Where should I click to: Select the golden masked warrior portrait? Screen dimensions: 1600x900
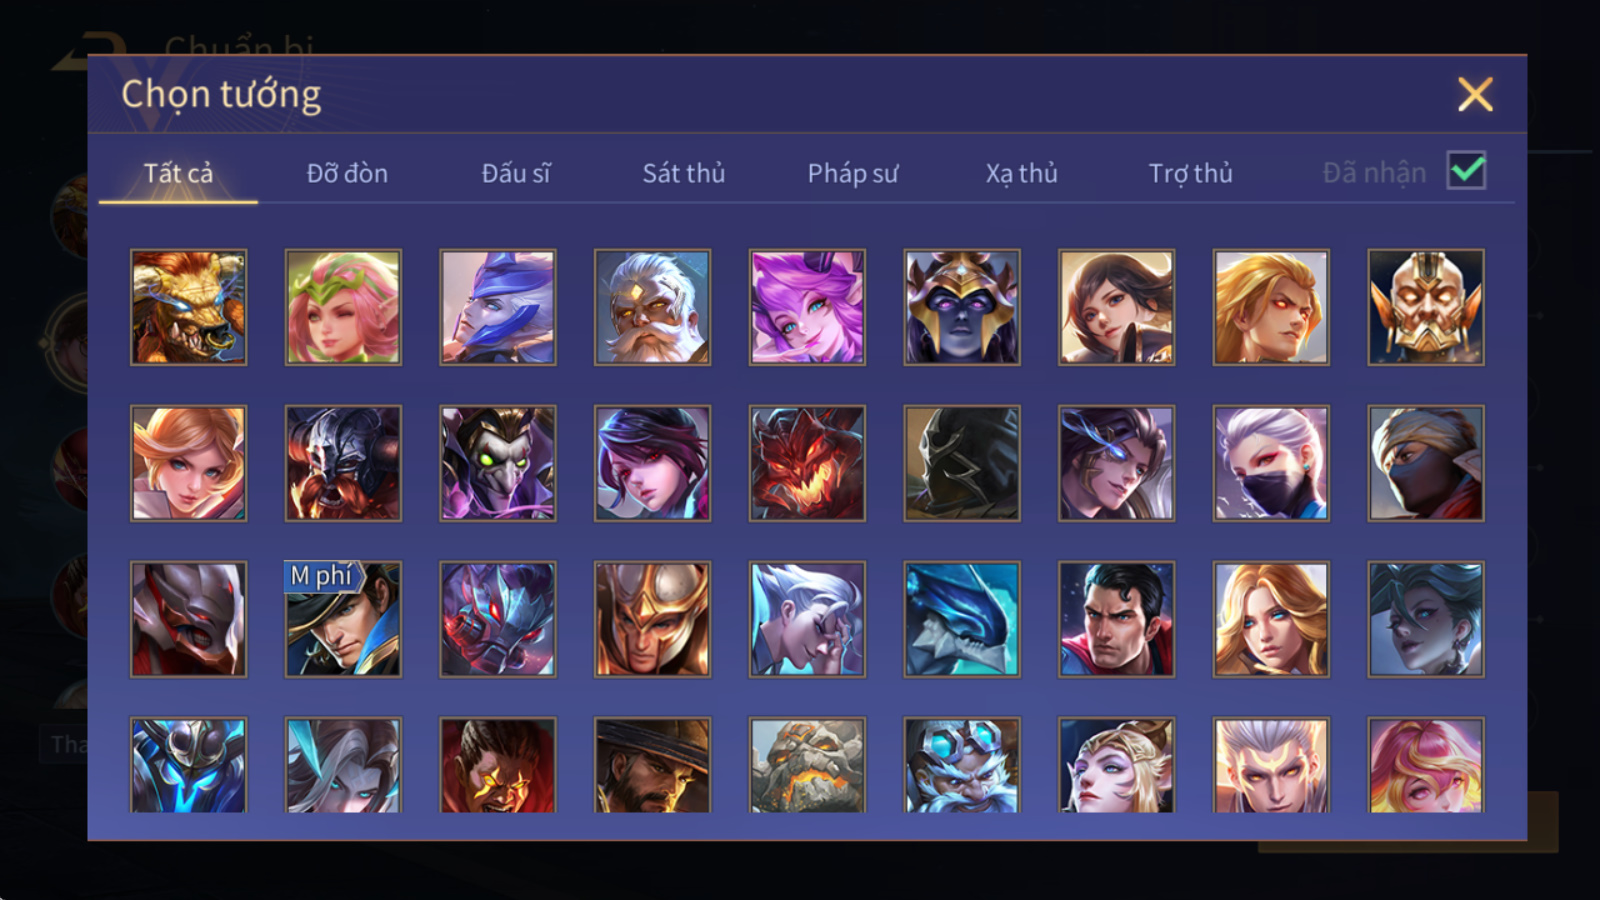coord(1426,307)
